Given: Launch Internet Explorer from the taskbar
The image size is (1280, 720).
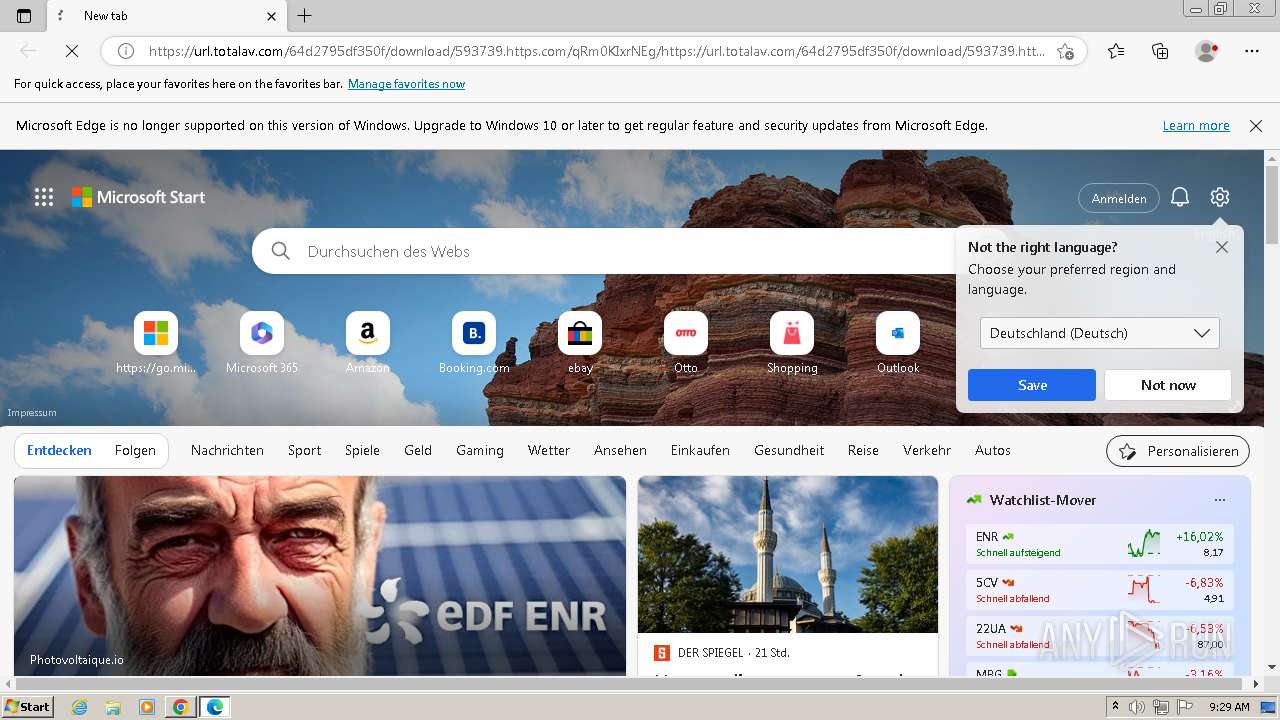Looking at the screenshot, I should pos(80,707).
